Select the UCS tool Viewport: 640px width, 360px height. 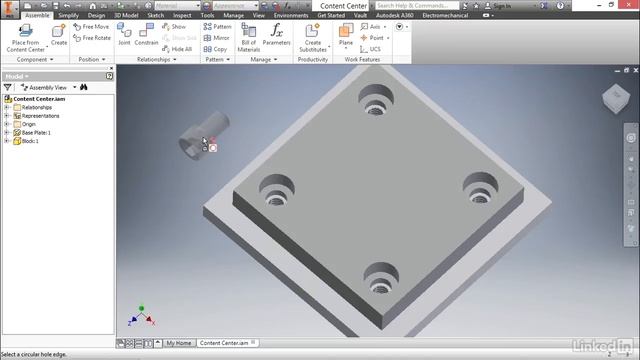(x=370, y=49)
